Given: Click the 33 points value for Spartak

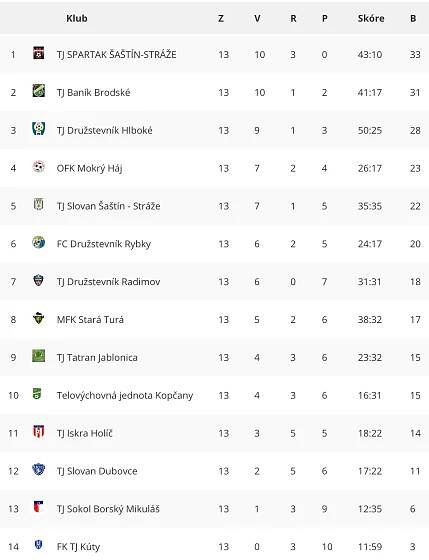Looking at the screenshot, I should pos(415,55).
